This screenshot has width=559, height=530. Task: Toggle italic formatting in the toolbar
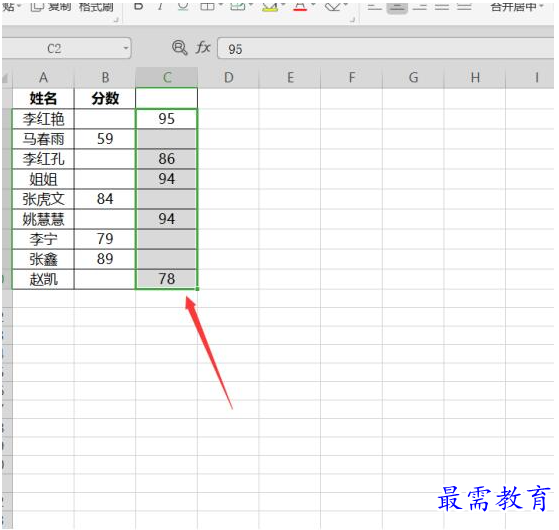tap(160, 6)
